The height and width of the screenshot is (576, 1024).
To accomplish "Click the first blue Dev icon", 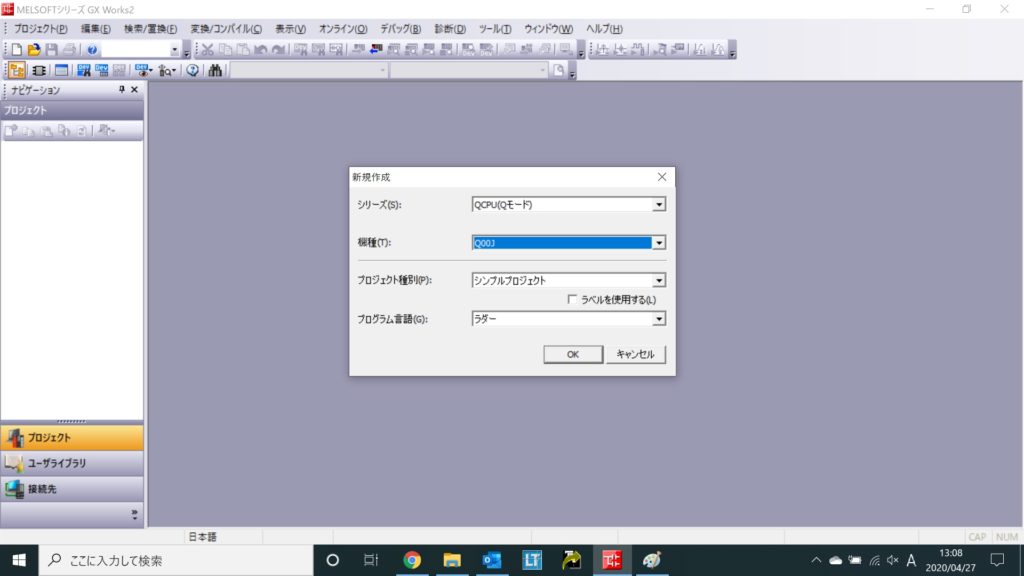I will (x=84, y=71).
